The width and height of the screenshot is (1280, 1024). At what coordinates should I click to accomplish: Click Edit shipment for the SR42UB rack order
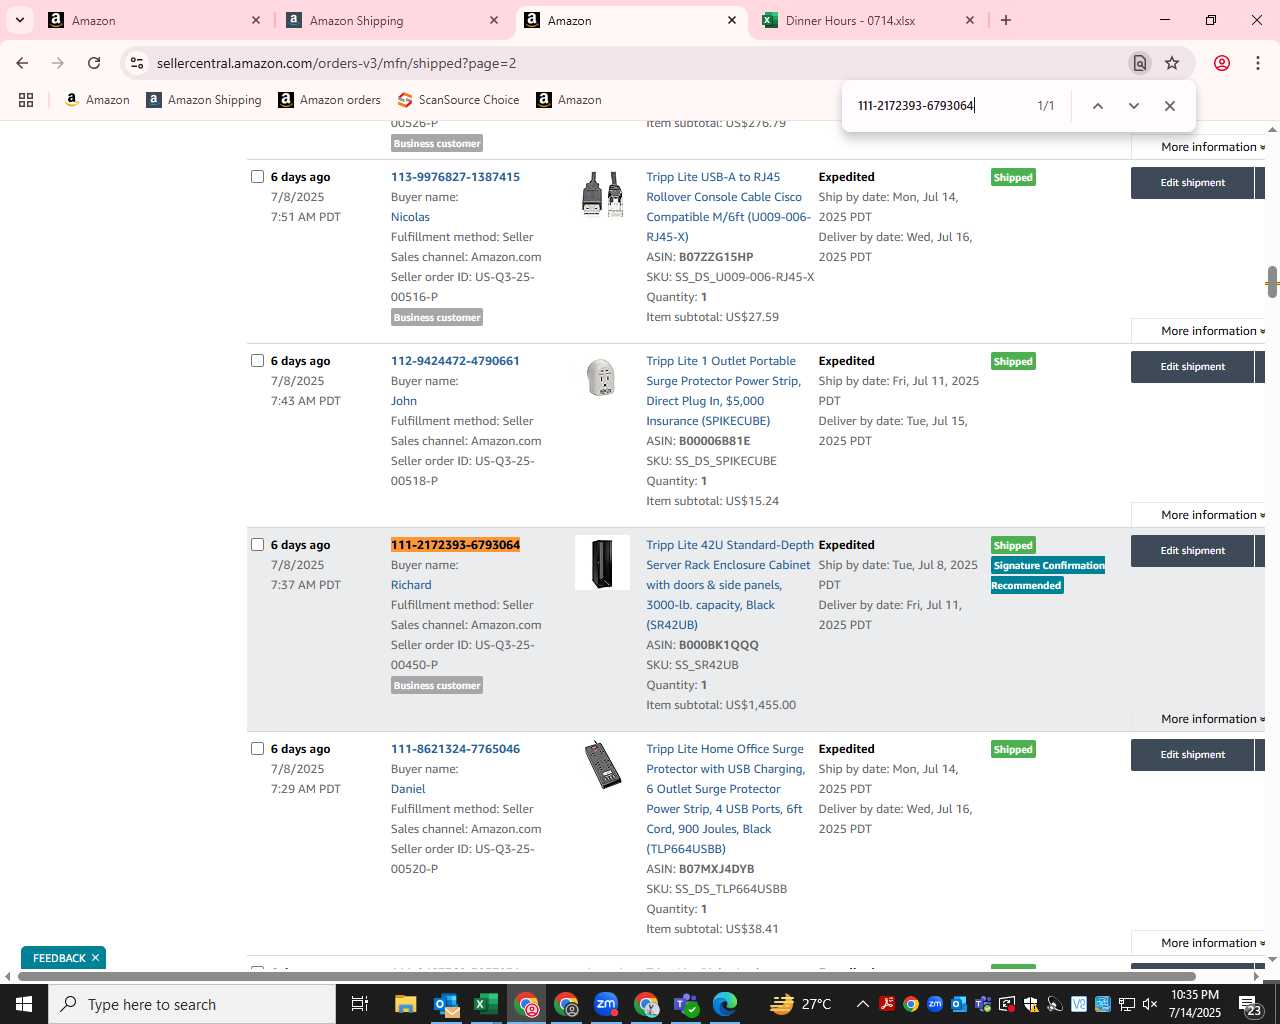(1192, 551)
